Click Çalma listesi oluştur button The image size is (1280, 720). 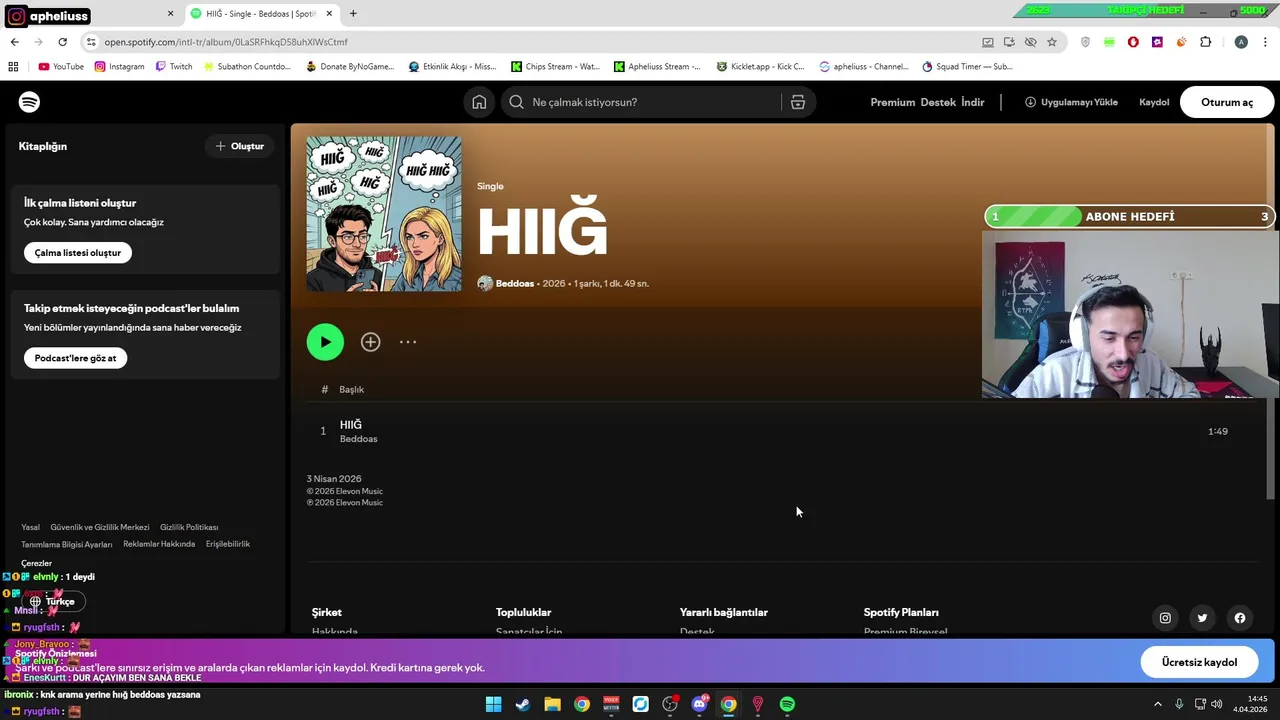tap(78, 253)
